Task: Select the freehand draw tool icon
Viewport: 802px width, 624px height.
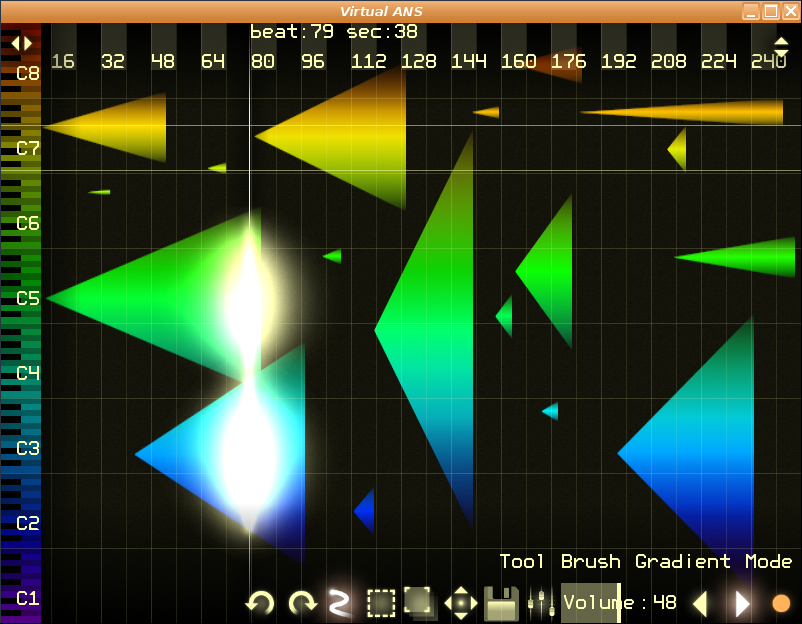Action: [x=339, y=603]
